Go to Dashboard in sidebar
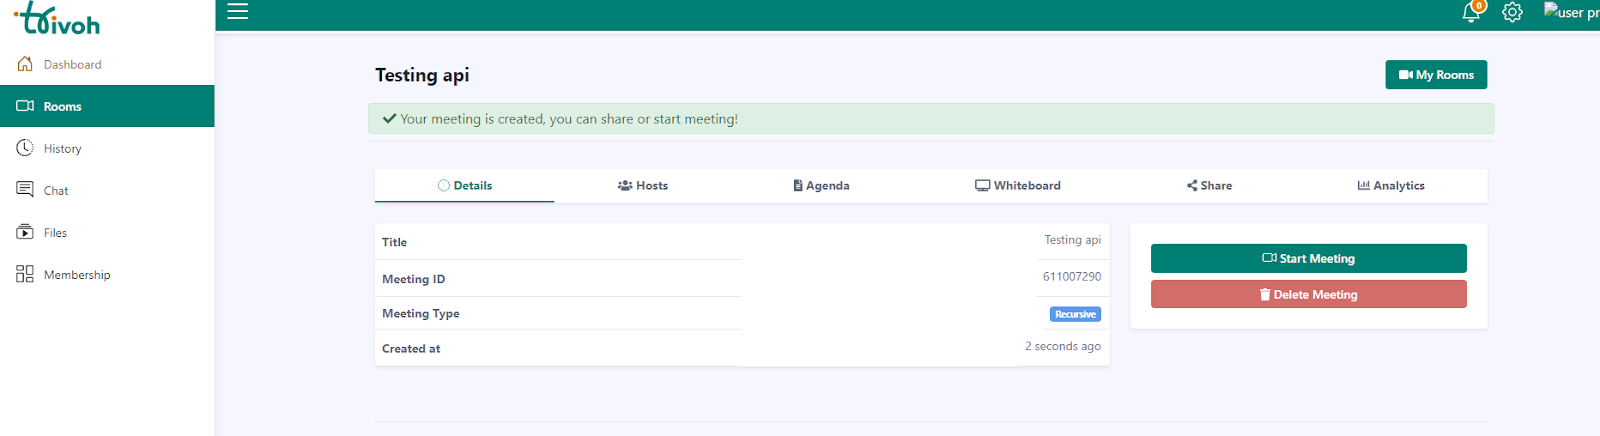This screenshot has width=1600, height=436. pyautogui.click(x=72, y=65)
